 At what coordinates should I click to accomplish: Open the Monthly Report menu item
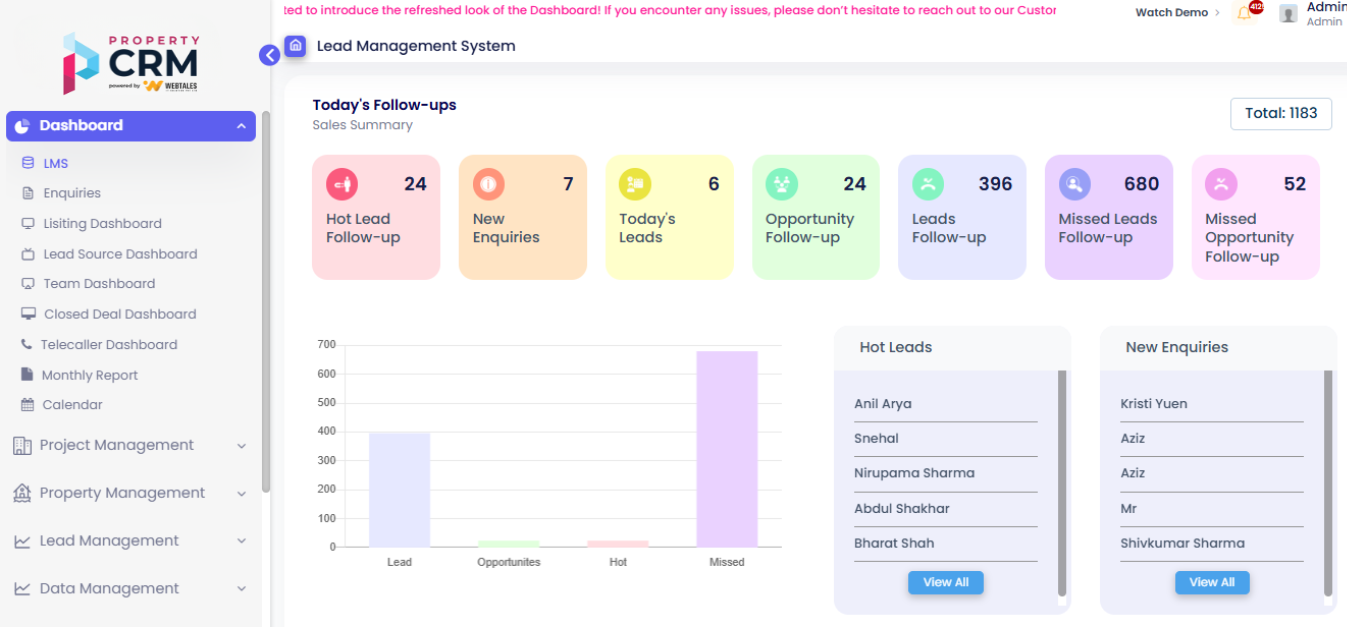[x=89, y=375]
